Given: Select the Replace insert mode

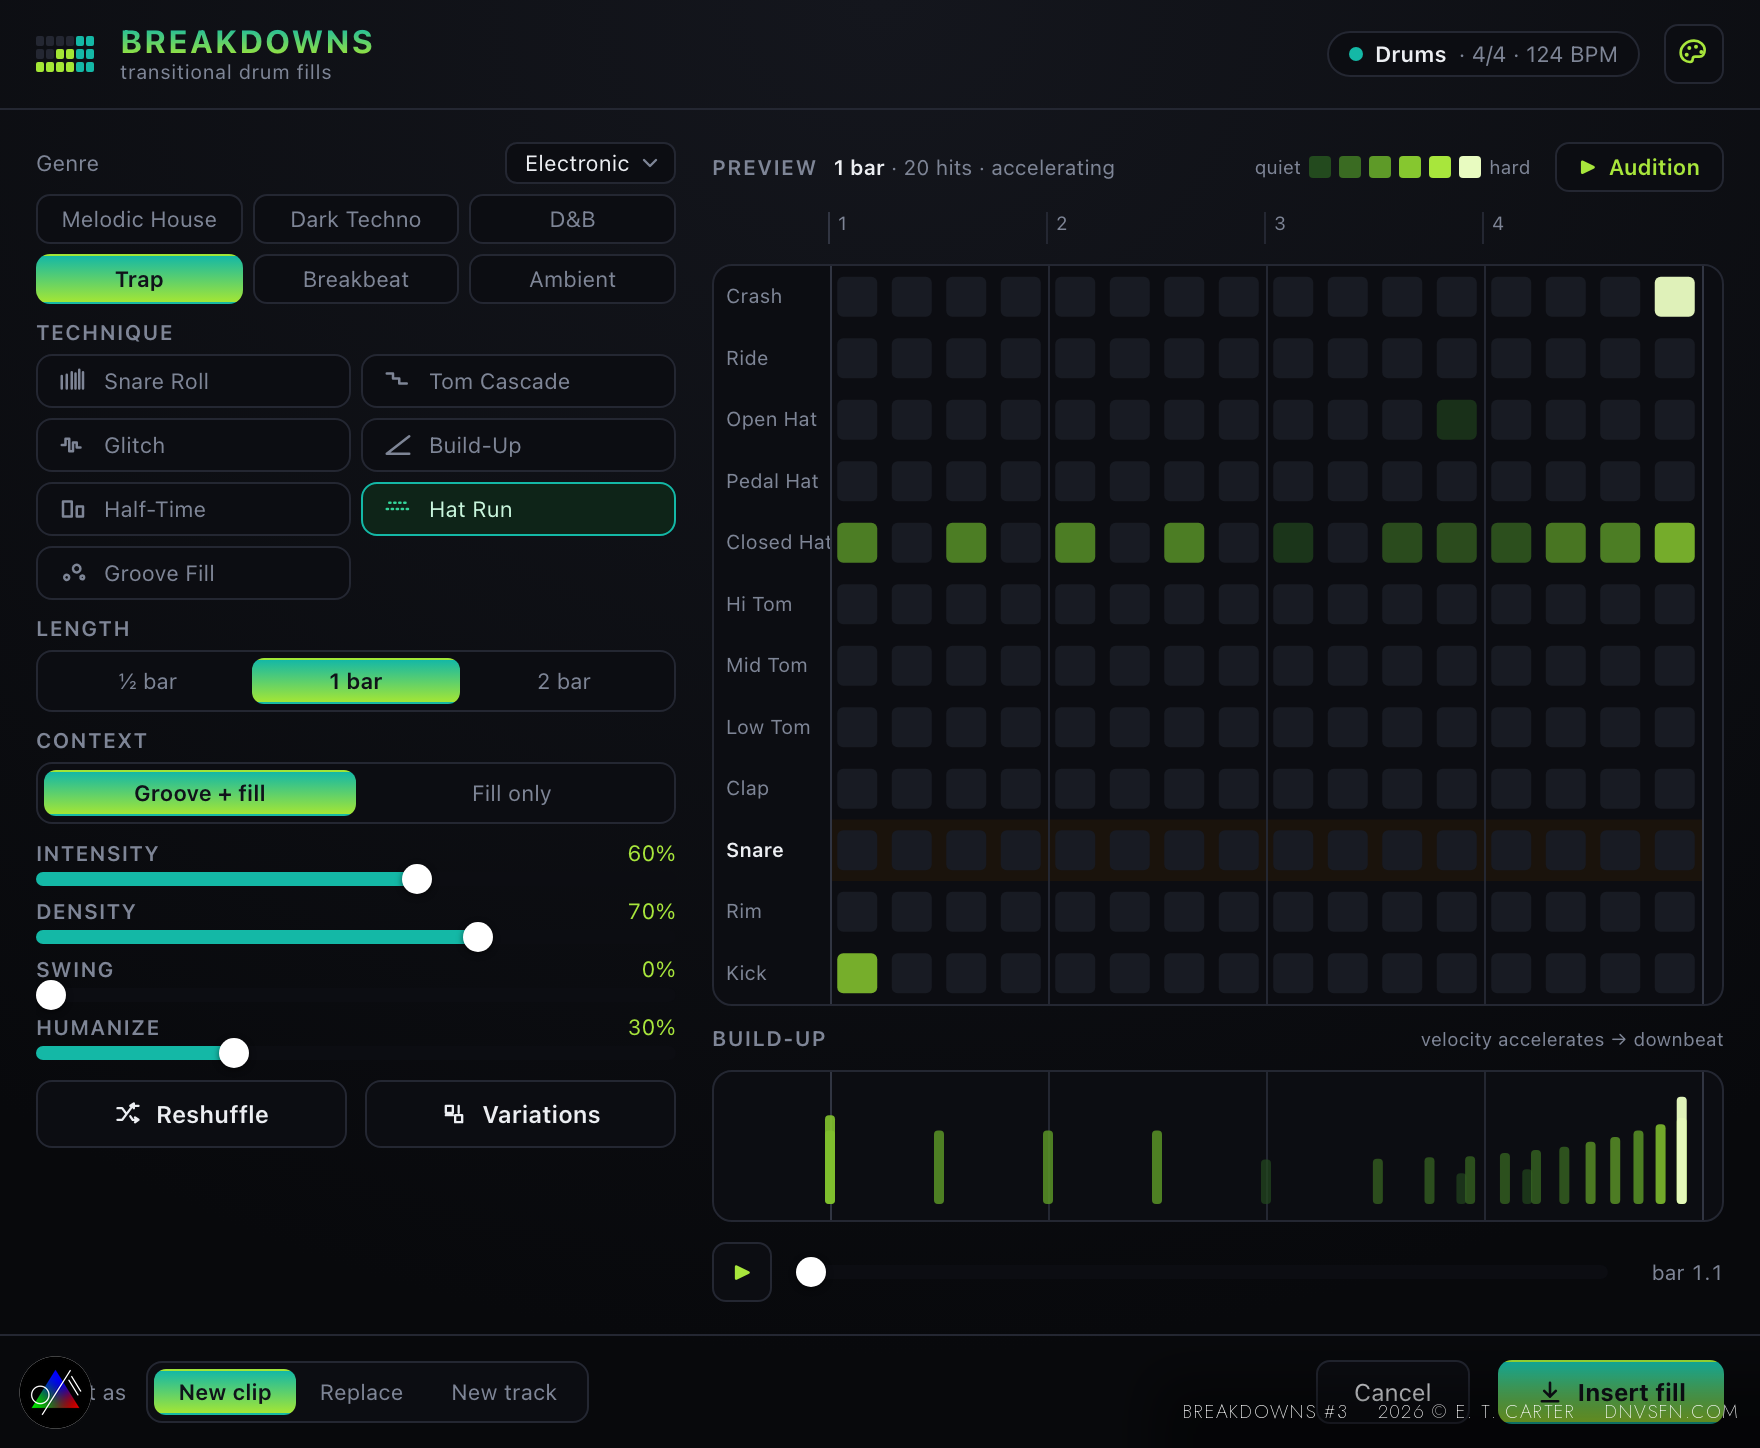Looking at the screenshot, I should tap(361, 1392).
